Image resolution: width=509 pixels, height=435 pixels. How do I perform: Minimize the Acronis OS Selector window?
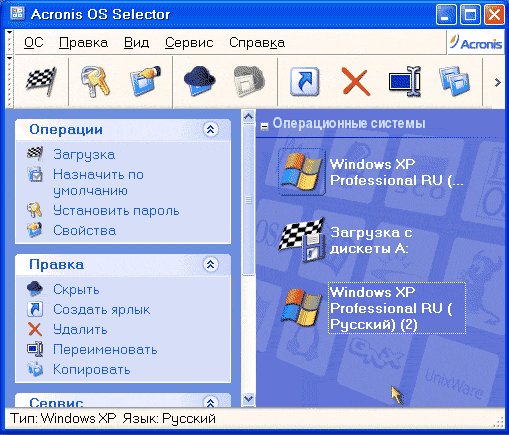tap(446, 15)
